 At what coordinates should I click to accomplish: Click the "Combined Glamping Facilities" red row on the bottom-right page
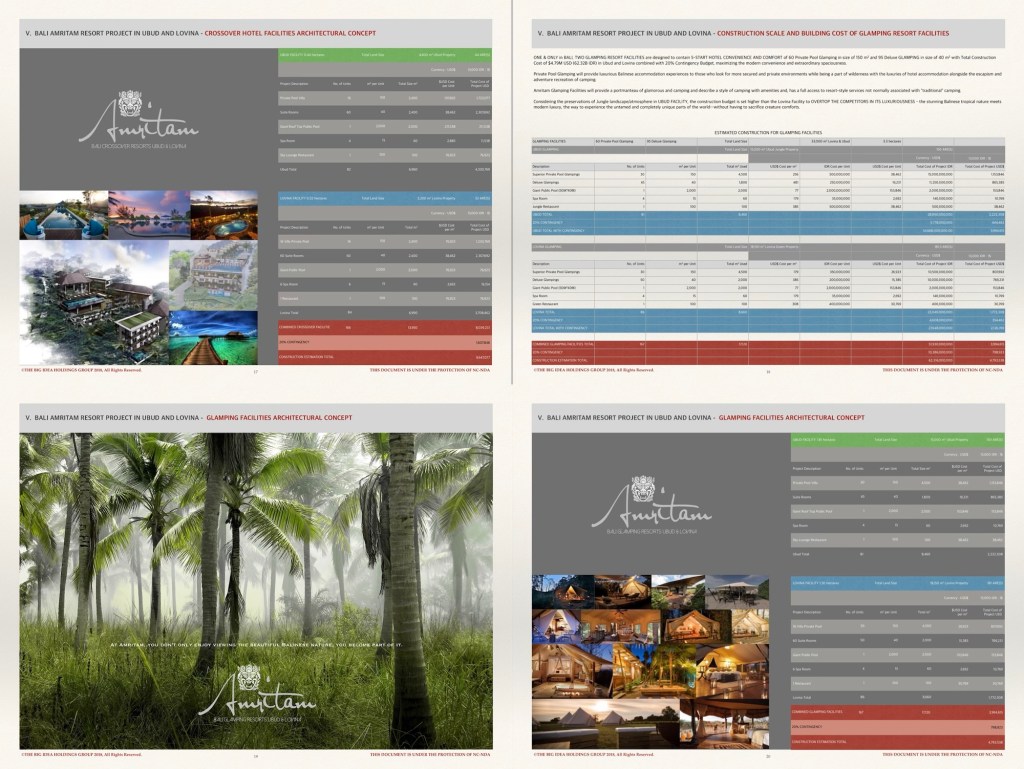(897, 712)
